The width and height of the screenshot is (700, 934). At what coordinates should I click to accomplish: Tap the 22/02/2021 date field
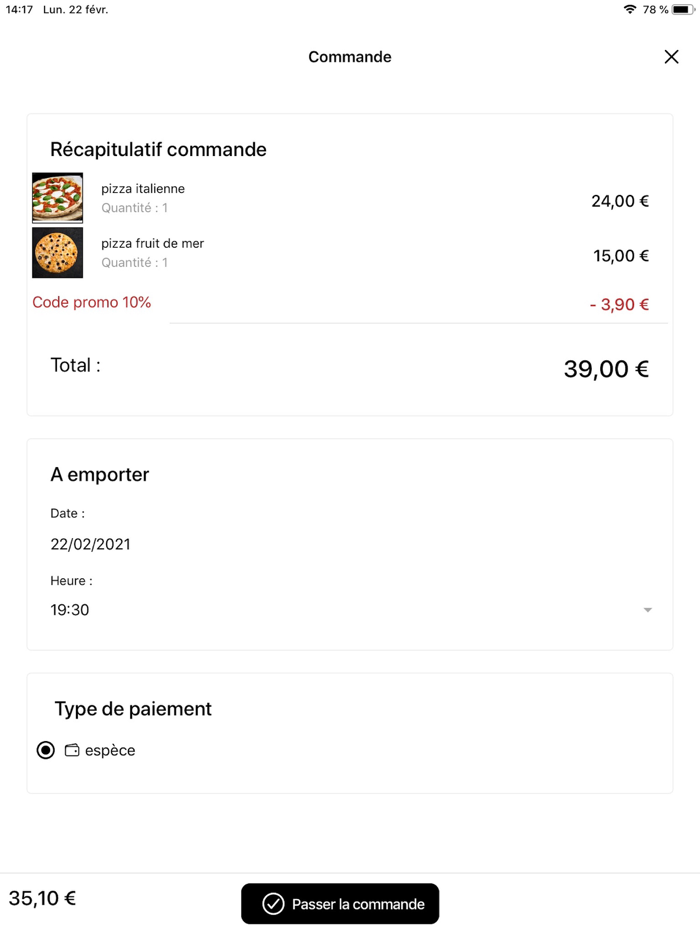(x=90, y=544)
